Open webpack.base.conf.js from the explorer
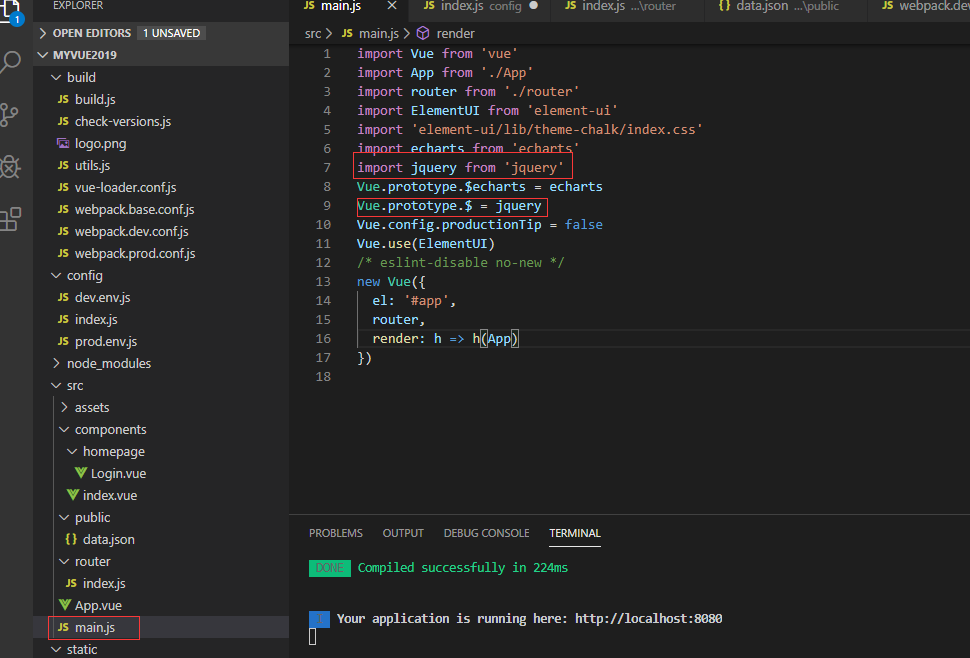The height and width of the screenshot is (658, 970). click(134, 209)
